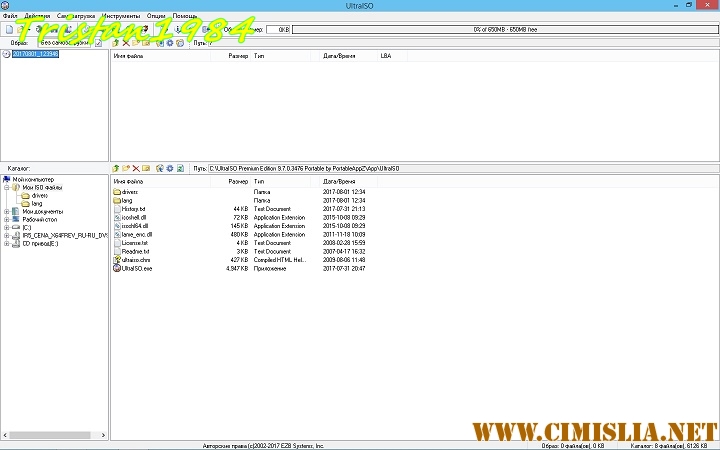Sort local files by Дата/Время column
Image resolution: width=720 pixels, height=450 pixels.
348,182
